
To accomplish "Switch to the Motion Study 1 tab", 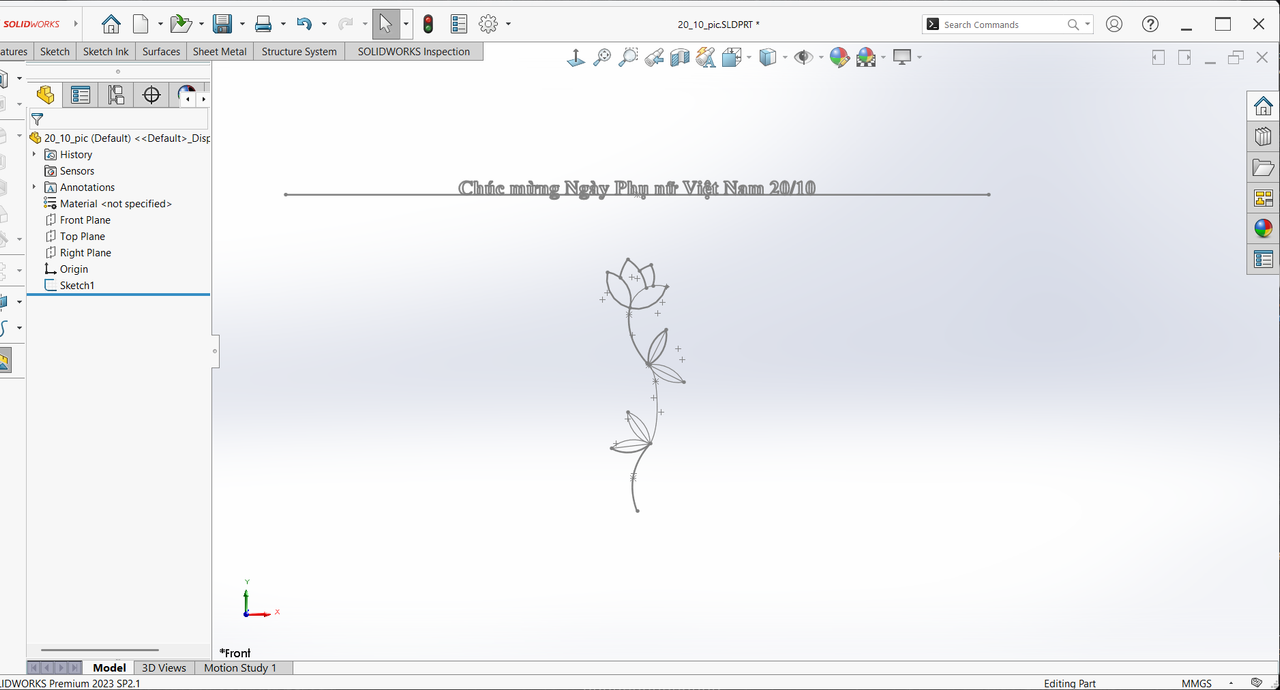I will tap(240, 668).
